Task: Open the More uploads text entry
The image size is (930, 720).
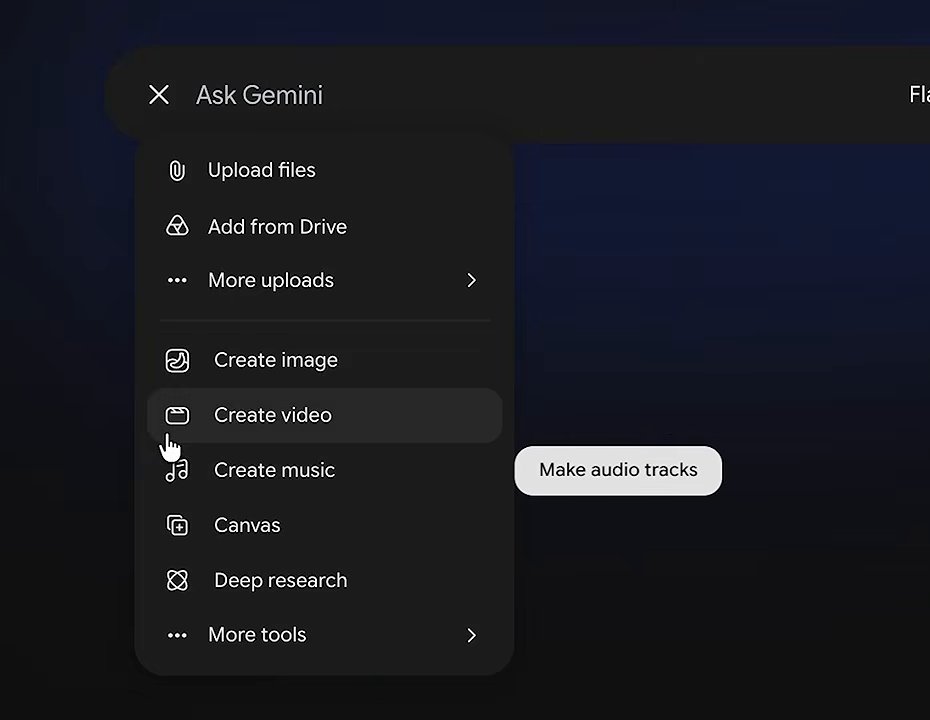Action: [x=271, y=280]
